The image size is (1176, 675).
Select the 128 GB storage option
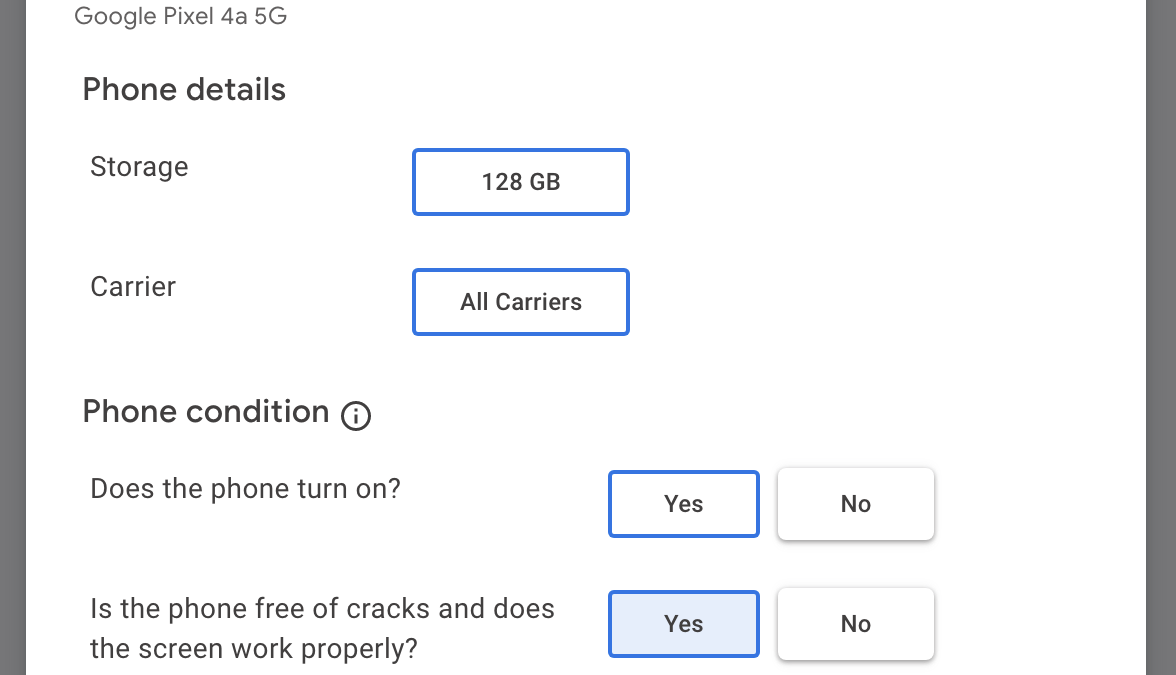pyautogui.click(x=520, y=182)
